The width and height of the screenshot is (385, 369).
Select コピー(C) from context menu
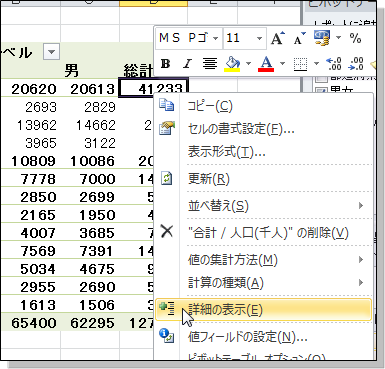pos(264,106)
